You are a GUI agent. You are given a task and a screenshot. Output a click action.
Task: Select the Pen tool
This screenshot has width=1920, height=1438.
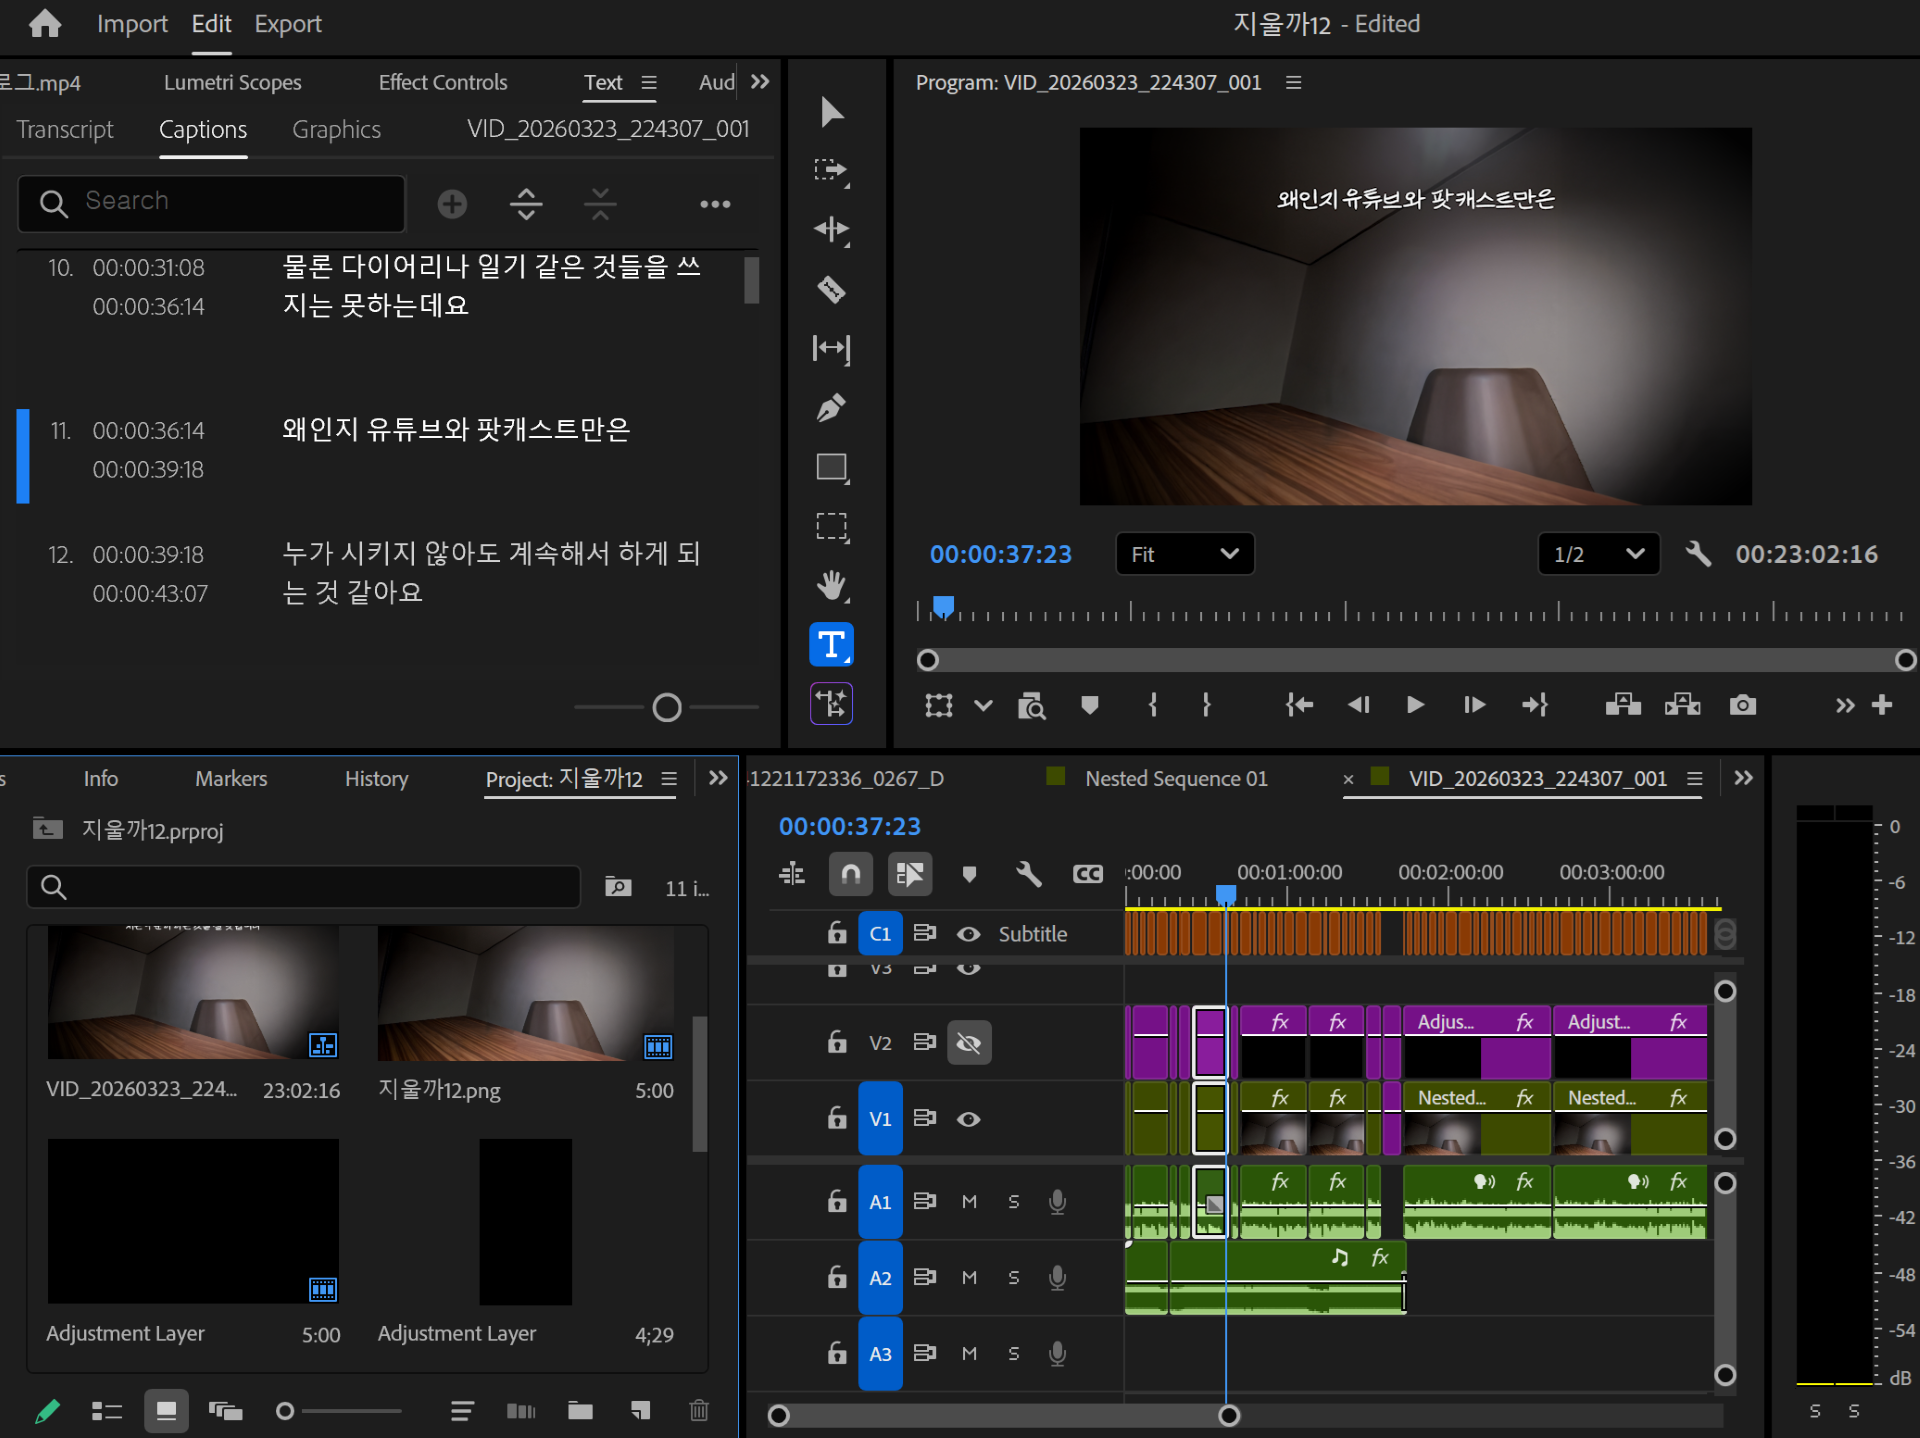(x=831, y=408)
